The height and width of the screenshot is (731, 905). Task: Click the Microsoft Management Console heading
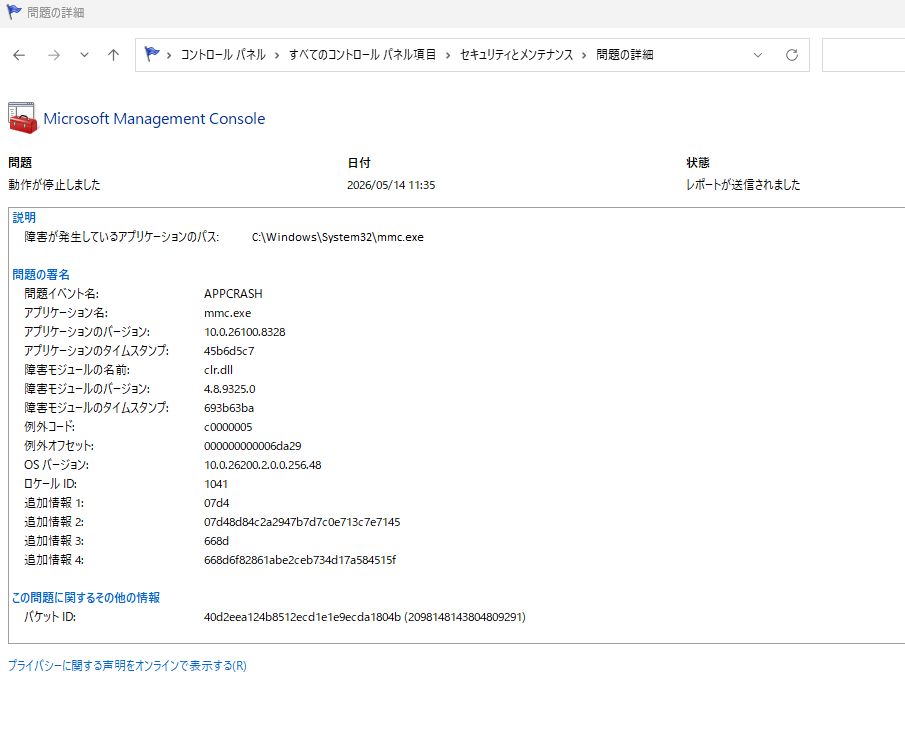(x=154, y=119)
